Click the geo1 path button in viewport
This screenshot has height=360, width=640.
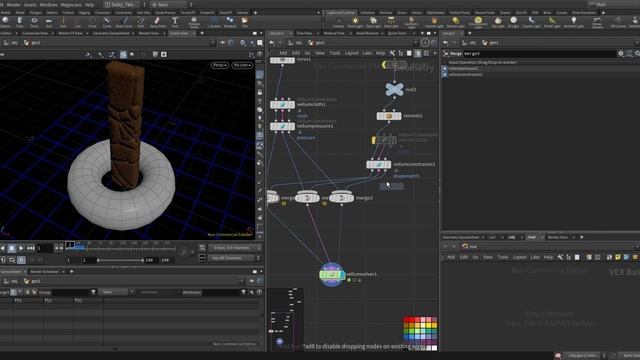tap(32, 42)
